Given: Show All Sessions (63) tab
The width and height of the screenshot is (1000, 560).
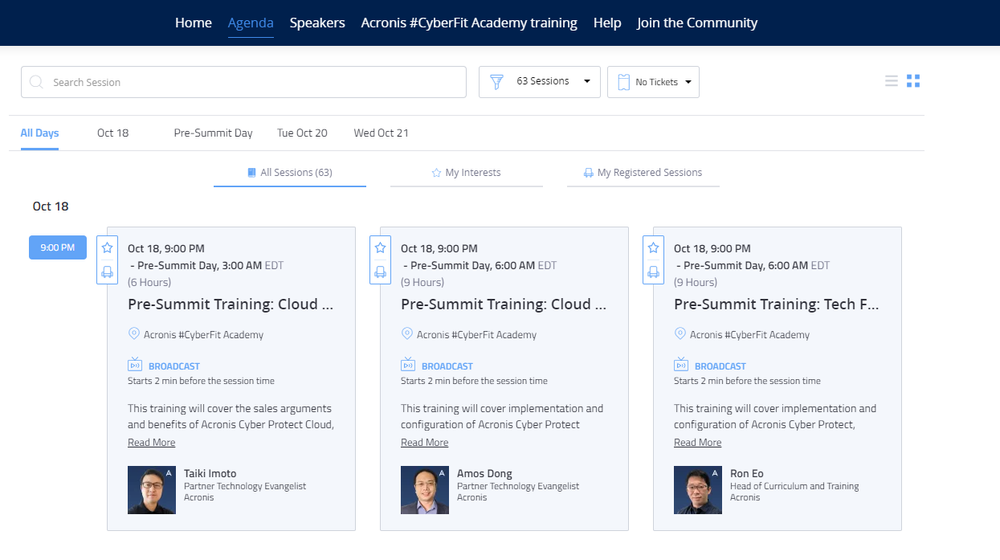Looking at the screenshot, I should 290,172.
